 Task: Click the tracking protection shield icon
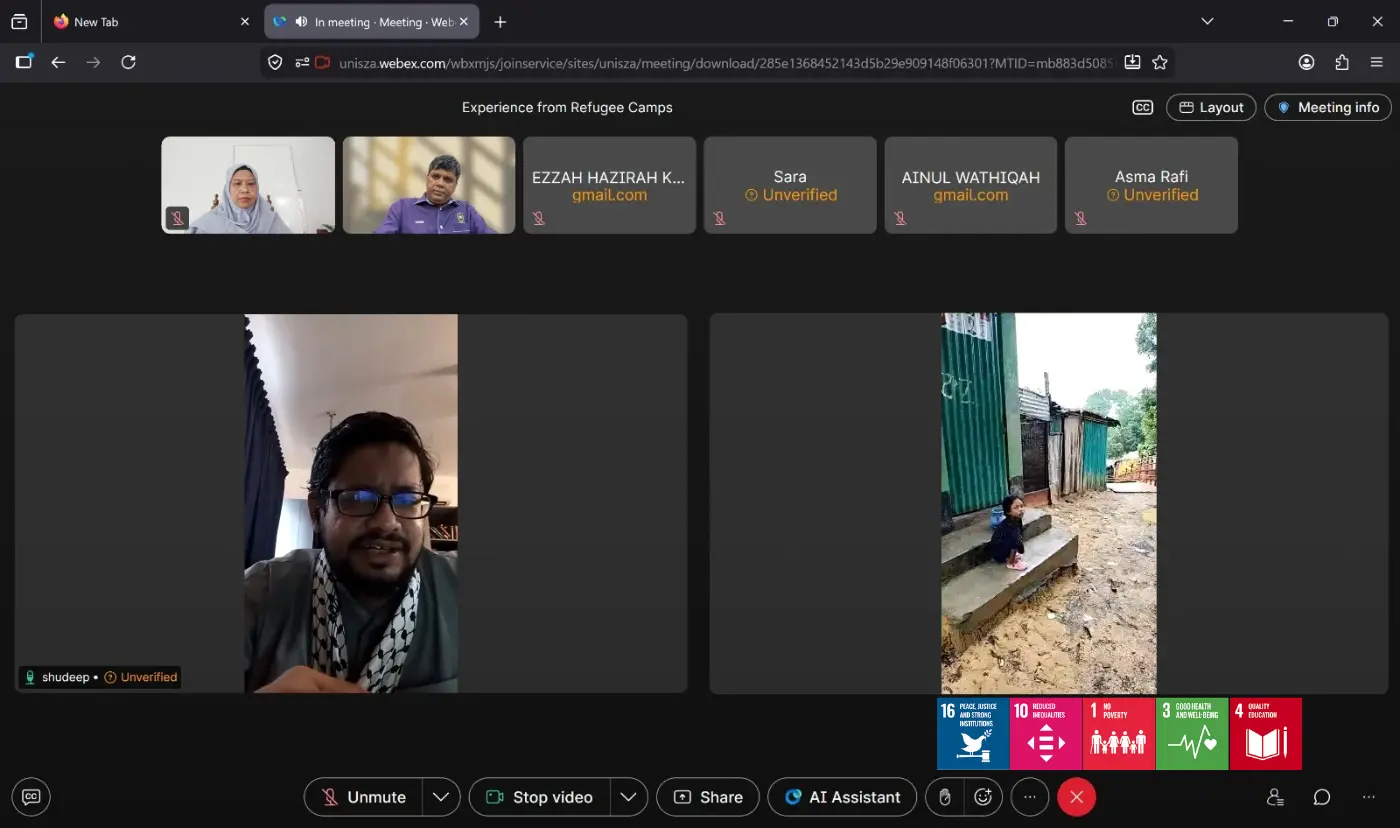(x=275, y=62)
